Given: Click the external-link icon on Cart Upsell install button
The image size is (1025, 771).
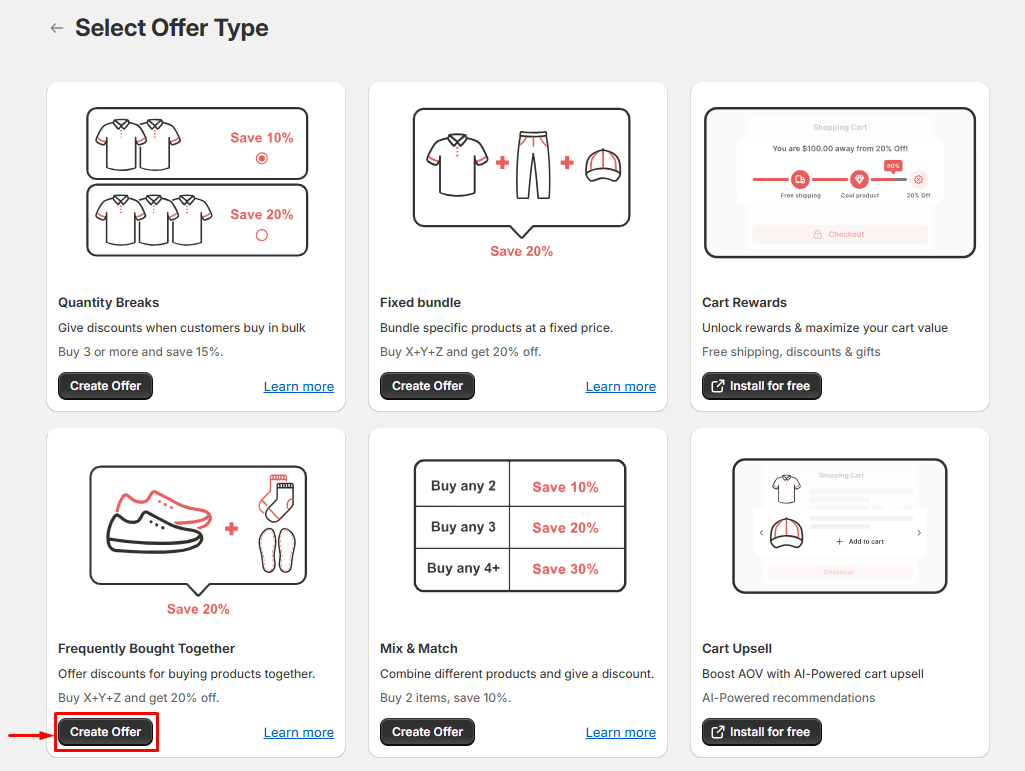Looking at the screenshot, I should tap(717, 732).
